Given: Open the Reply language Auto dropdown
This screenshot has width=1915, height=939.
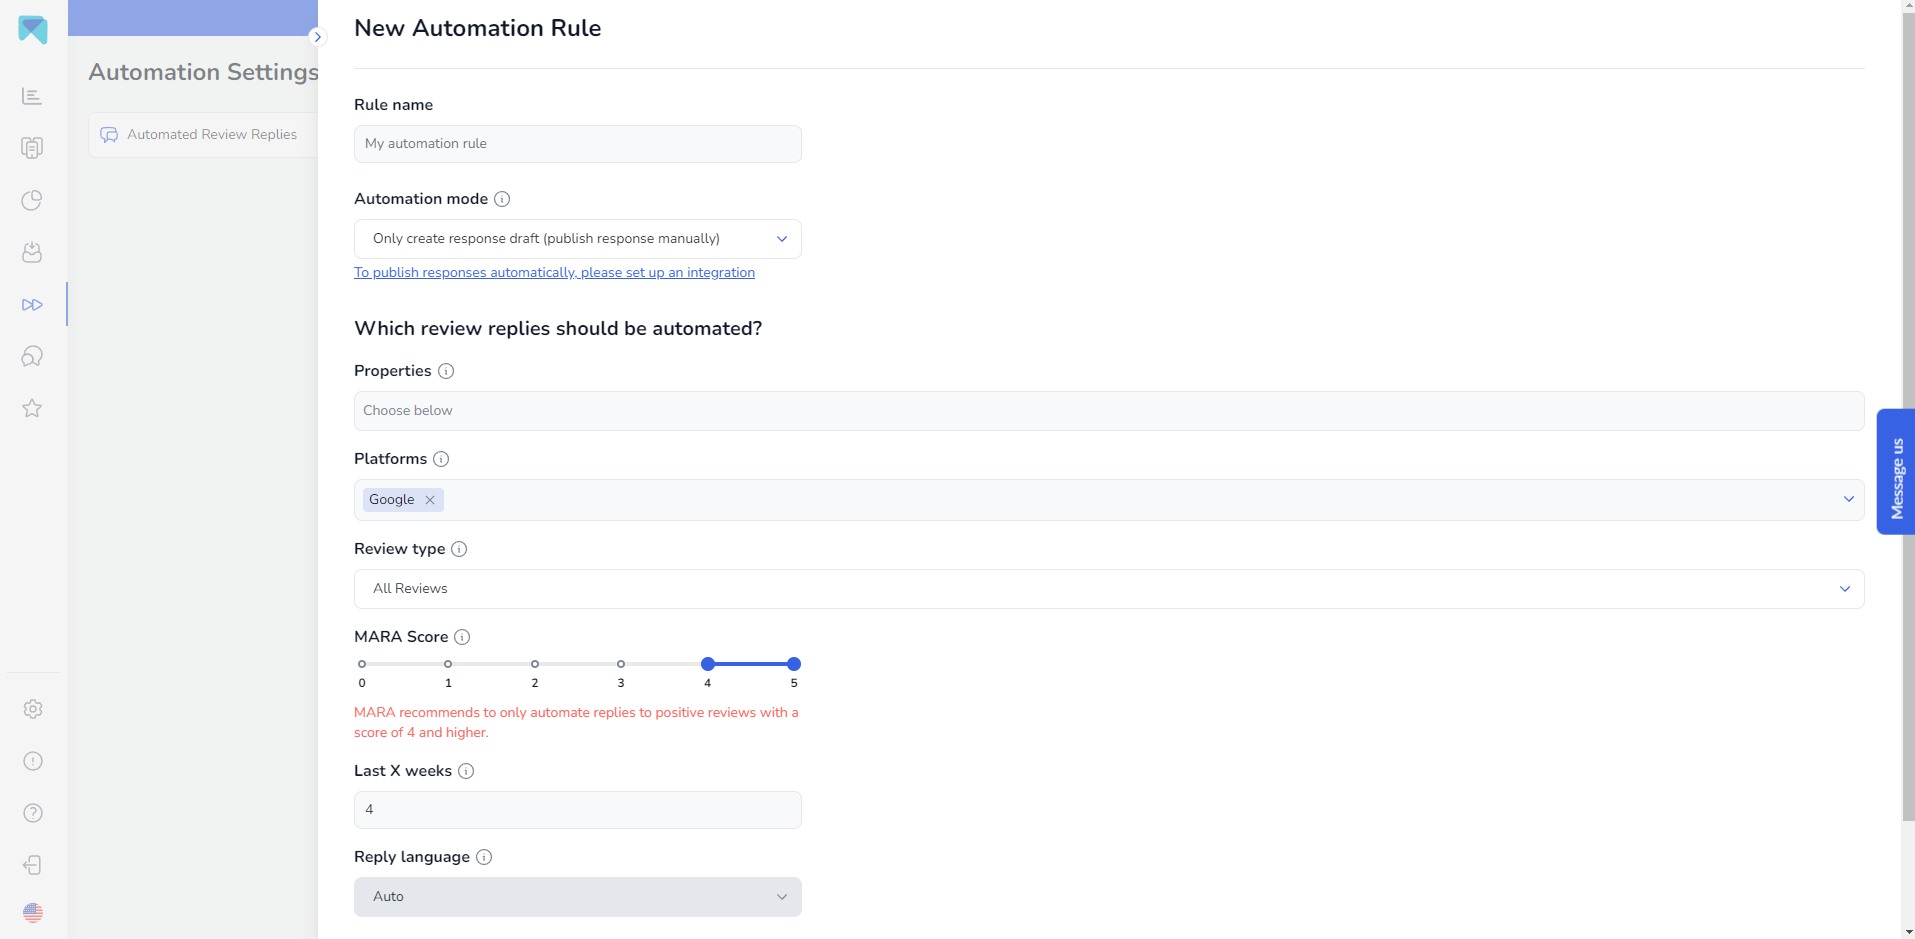Looking at the screenshot, I should click(x=578, y=897).
